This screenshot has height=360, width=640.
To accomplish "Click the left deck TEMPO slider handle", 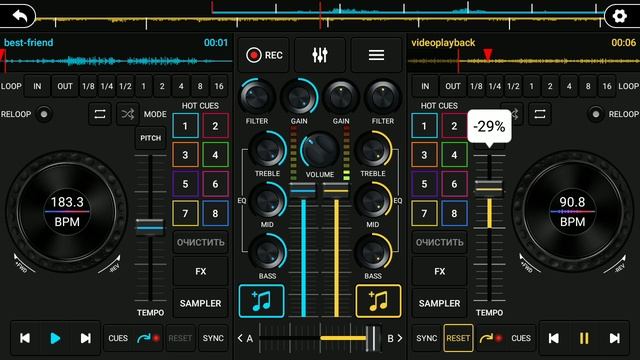I will tap(150, 227).
